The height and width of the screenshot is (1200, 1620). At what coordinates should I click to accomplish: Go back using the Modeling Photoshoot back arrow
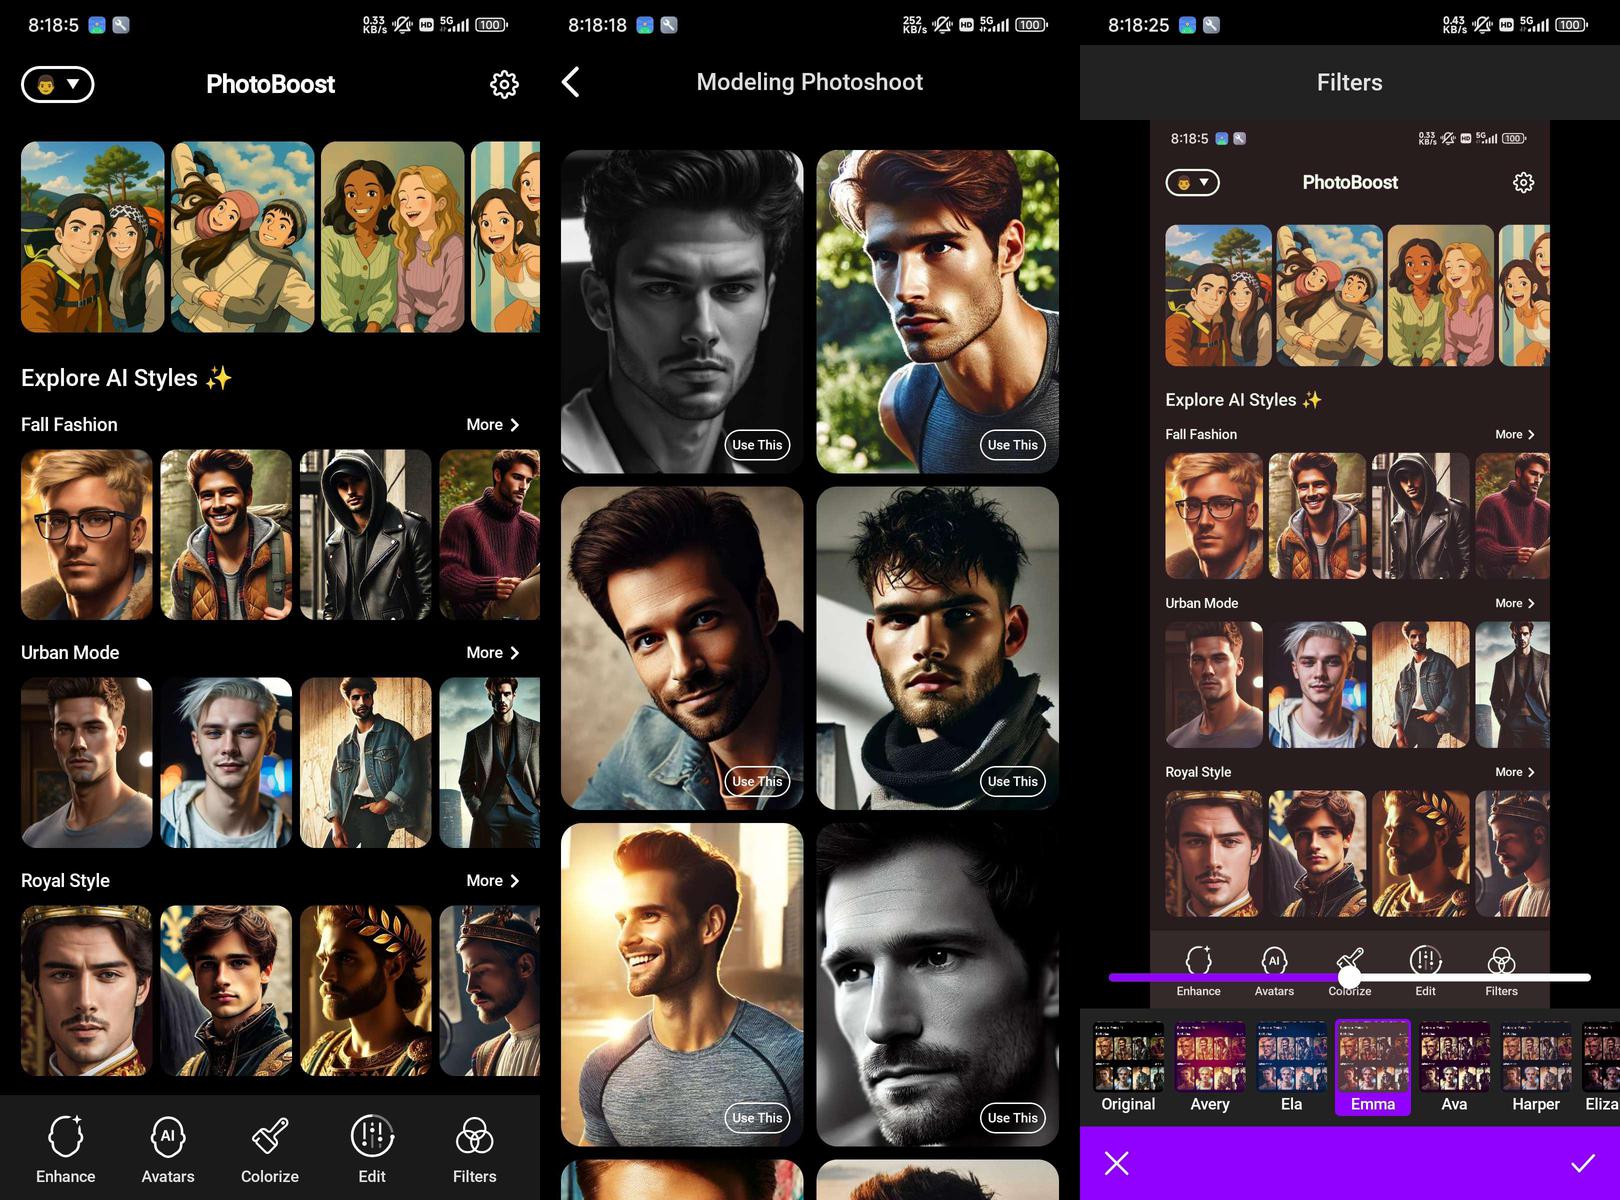571,82
